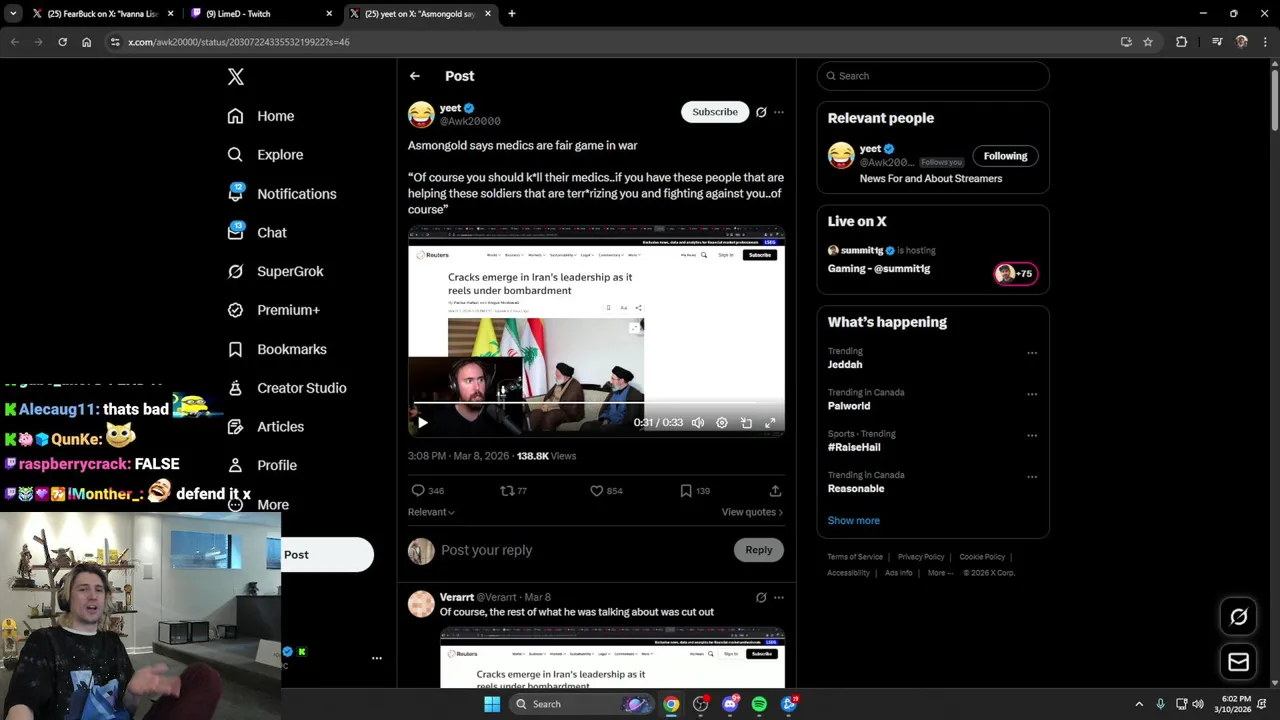Viewport: 1280px width, 720px height.
Task: Open Discord from the taskbar
Action: [730, 704]
